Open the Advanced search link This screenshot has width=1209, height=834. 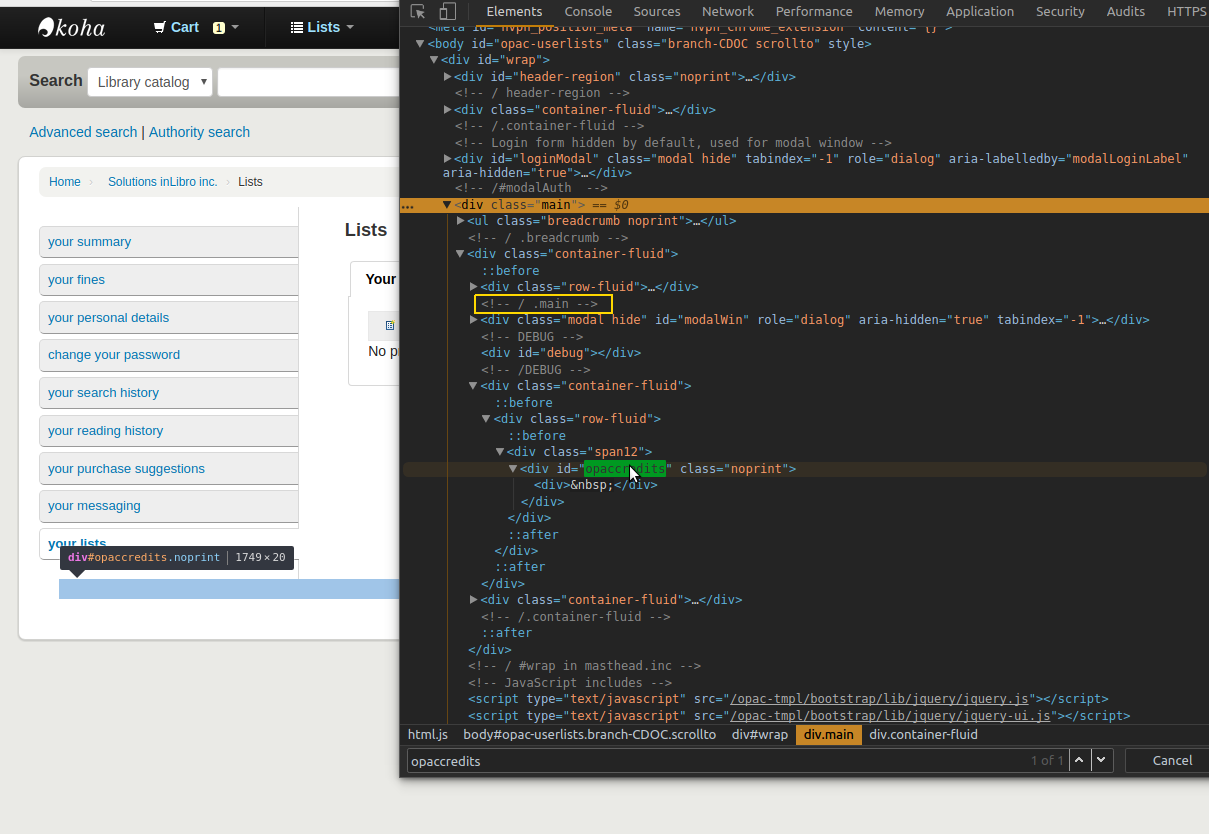(x=83, y=132)
